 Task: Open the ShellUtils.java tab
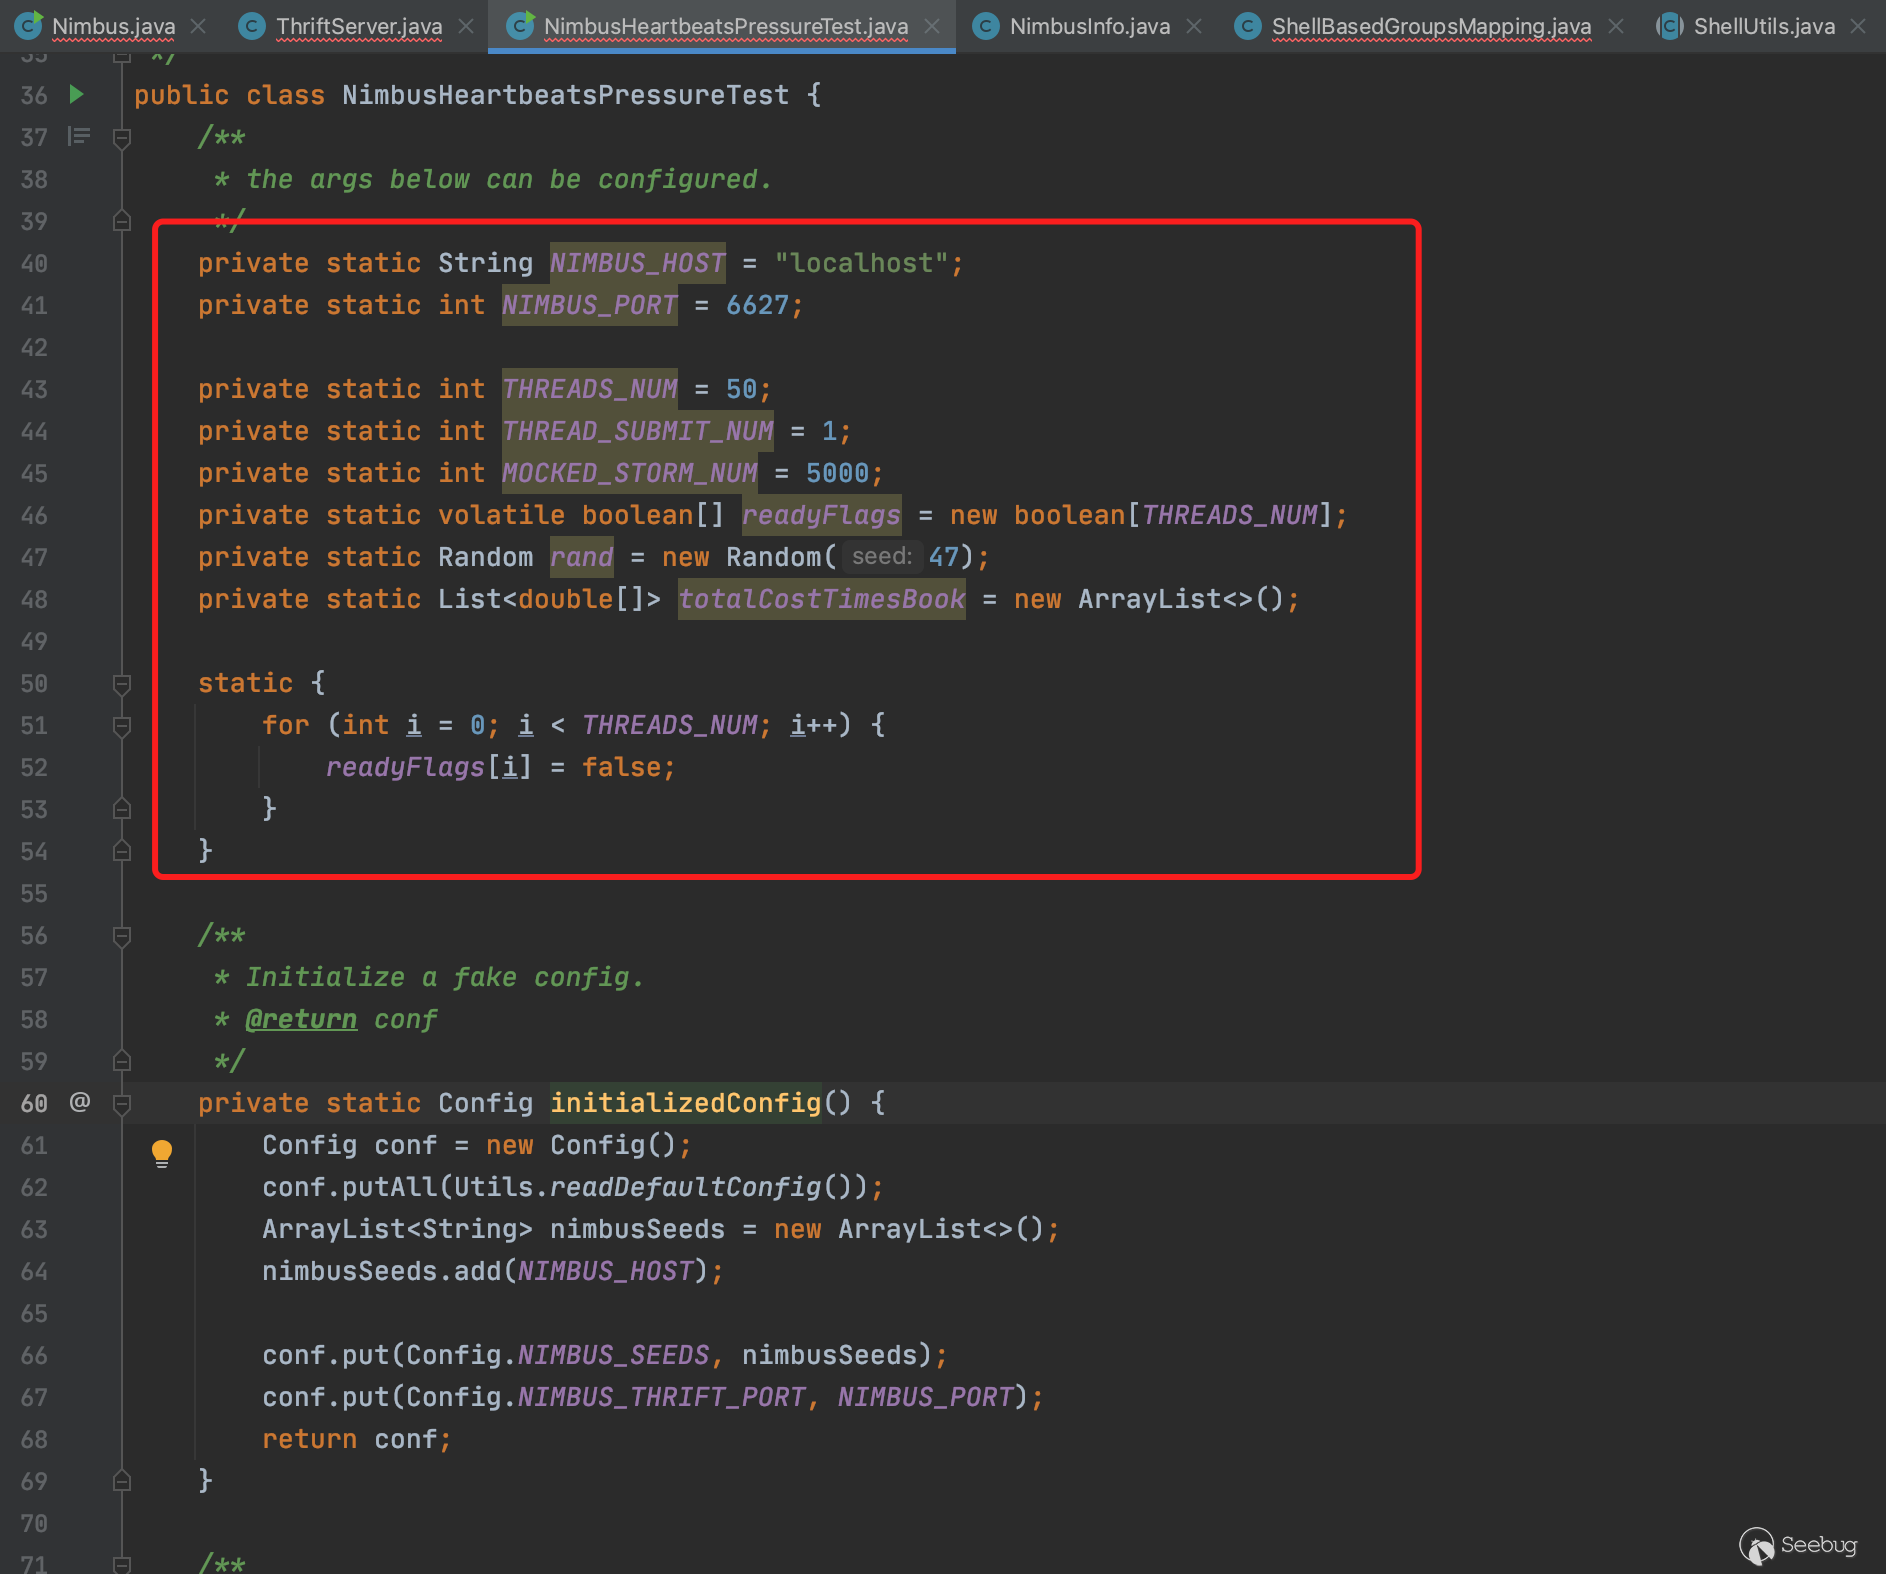pyautogui.click(x=1763, y=26)
